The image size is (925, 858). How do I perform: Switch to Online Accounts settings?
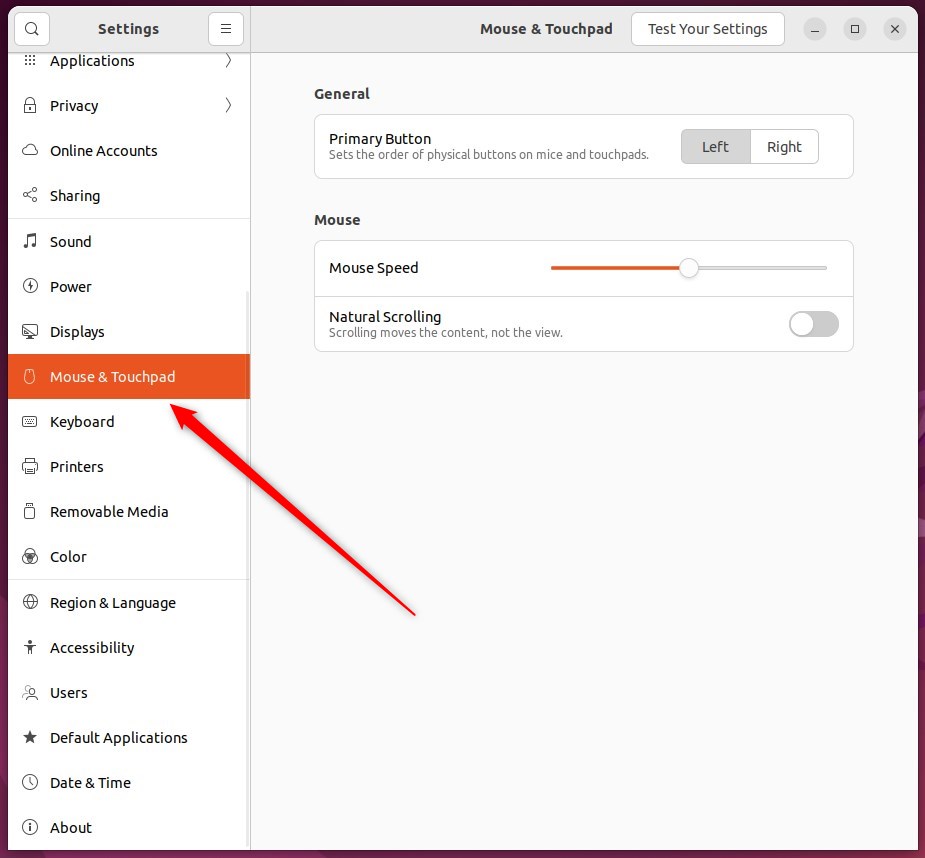click(103, 150)
